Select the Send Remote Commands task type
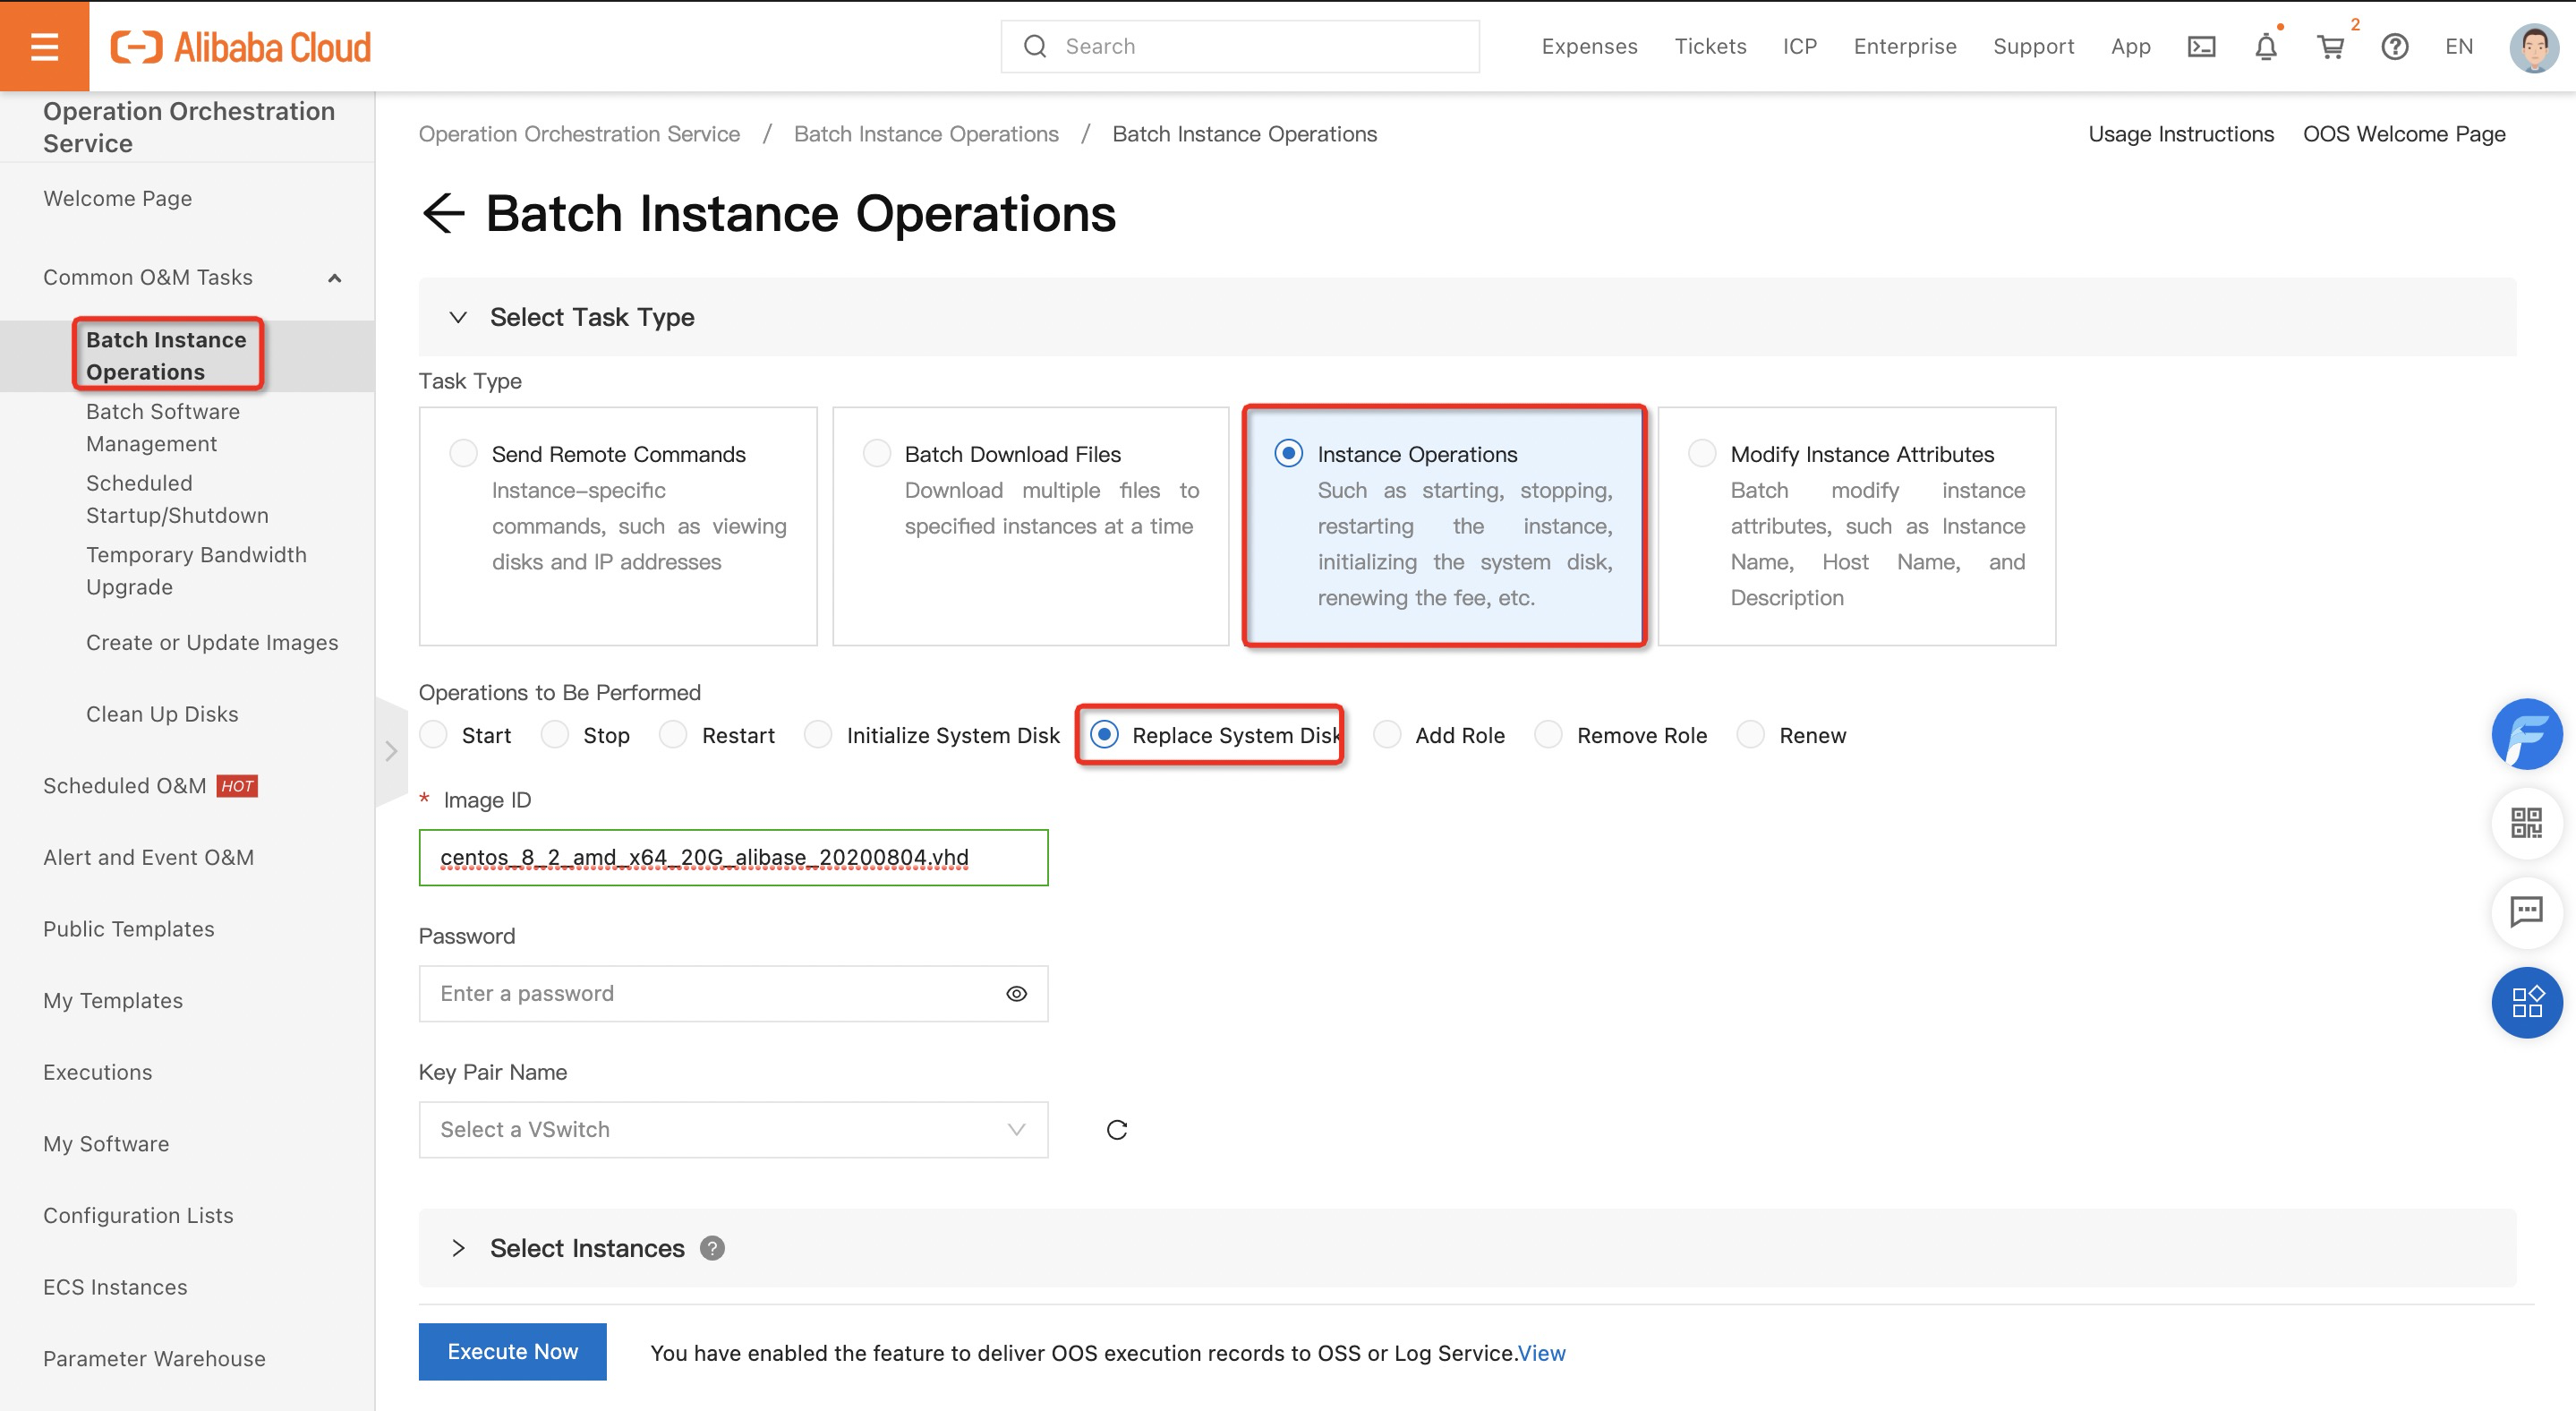Viewport: 2576px width, 1411px height. (463, 454)
